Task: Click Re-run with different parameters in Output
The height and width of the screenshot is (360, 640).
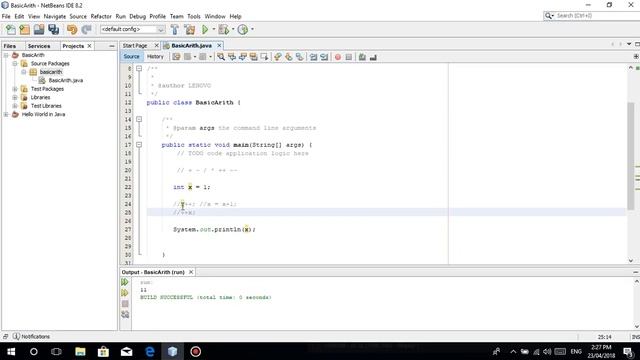Action: point(125,293)
